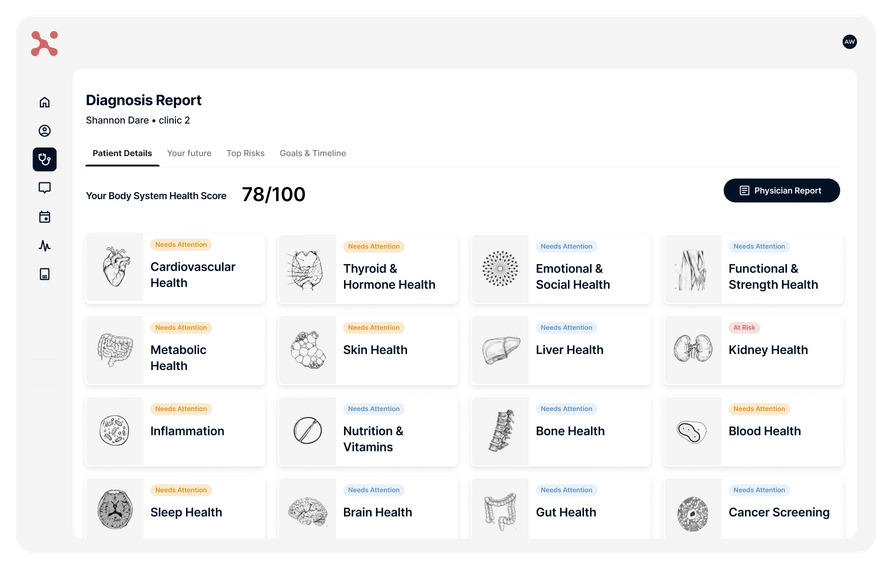The width and height of the screenshot is (893, 569).
Task: Open the AW user avatar
Action: [x=849, y=42]
